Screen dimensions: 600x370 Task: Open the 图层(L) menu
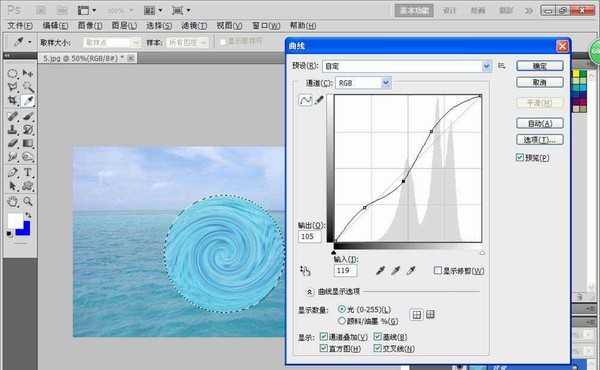(124, 26)
